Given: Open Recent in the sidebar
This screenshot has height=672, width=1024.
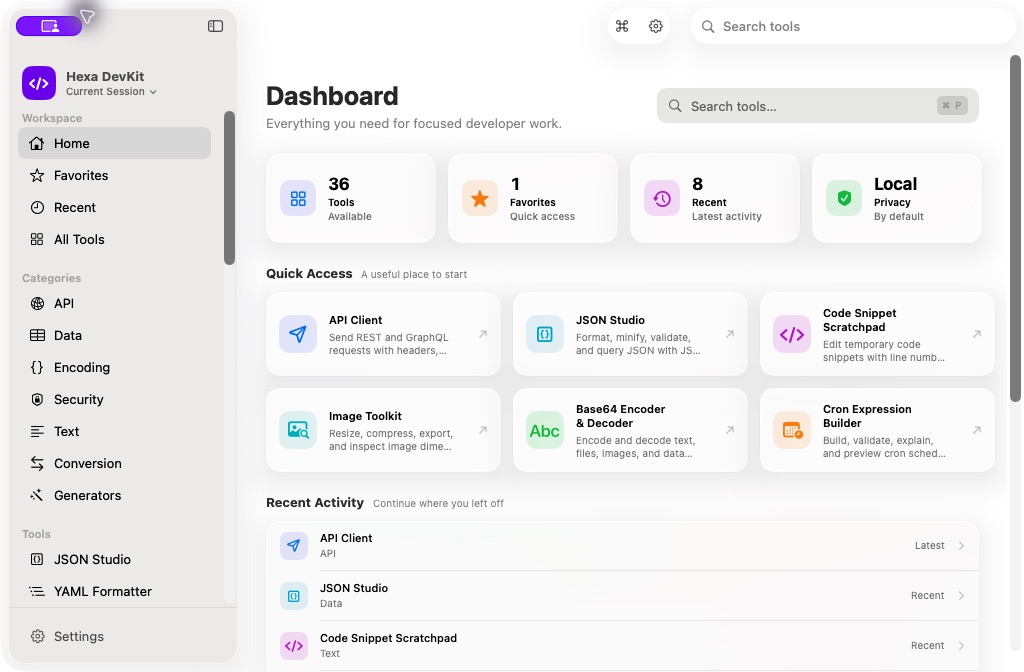Looking at the screenshot, I should [114, 207].
